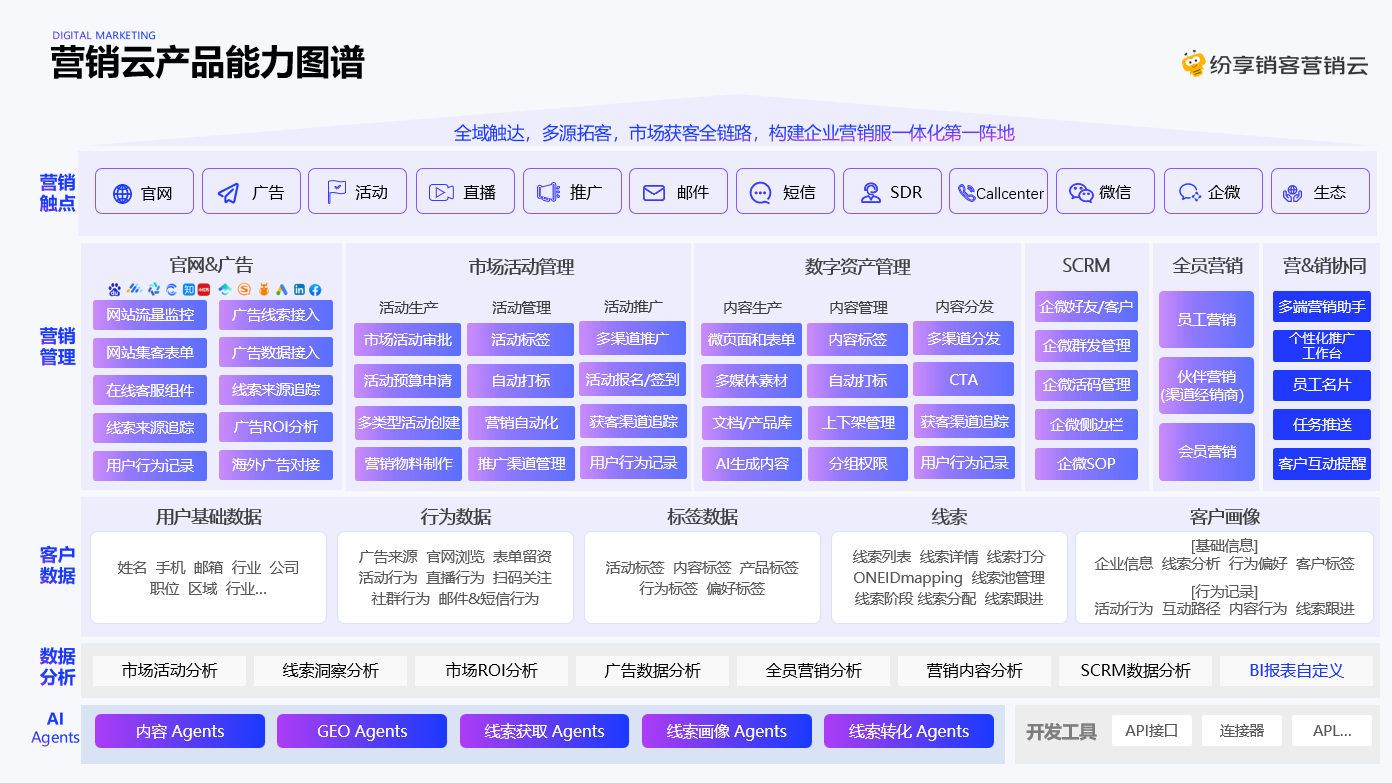Image resolution: width=1392 pixels, height=783 pixels.
Task: Click the WeCom icon beside 企微
Action: click(x=1189, y=193)
